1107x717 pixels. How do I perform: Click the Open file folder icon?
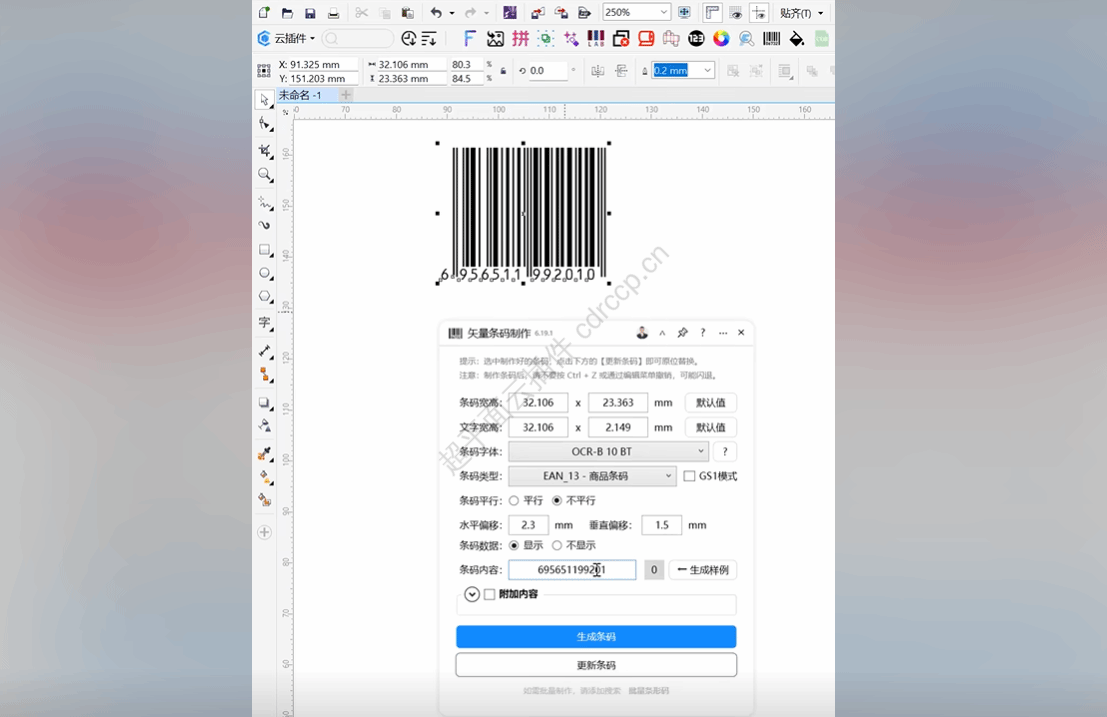pos(287,13)
